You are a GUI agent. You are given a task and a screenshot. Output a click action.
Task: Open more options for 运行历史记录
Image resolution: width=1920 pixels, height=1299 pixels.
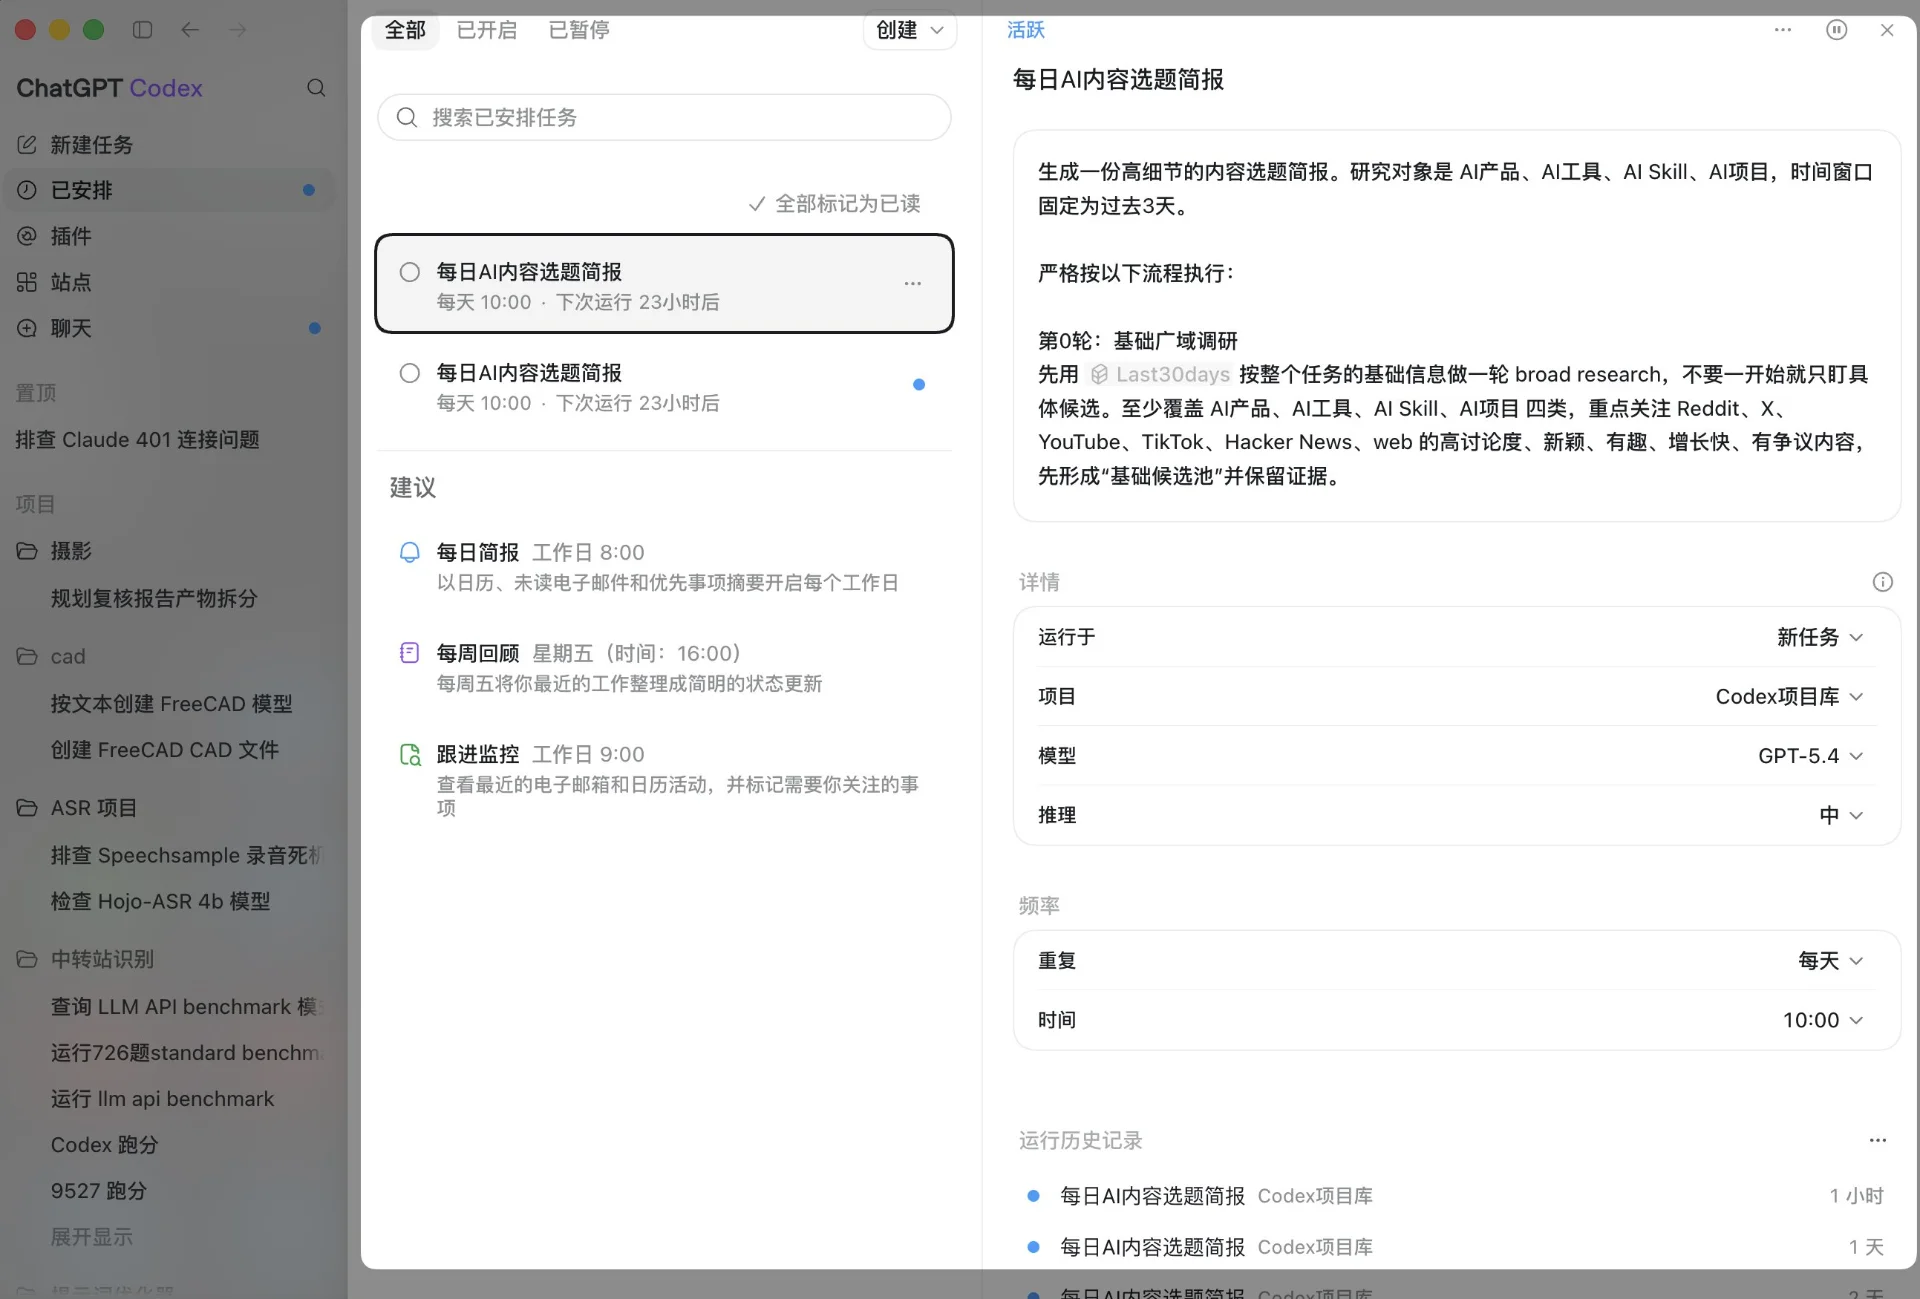click(1878, 1140)
